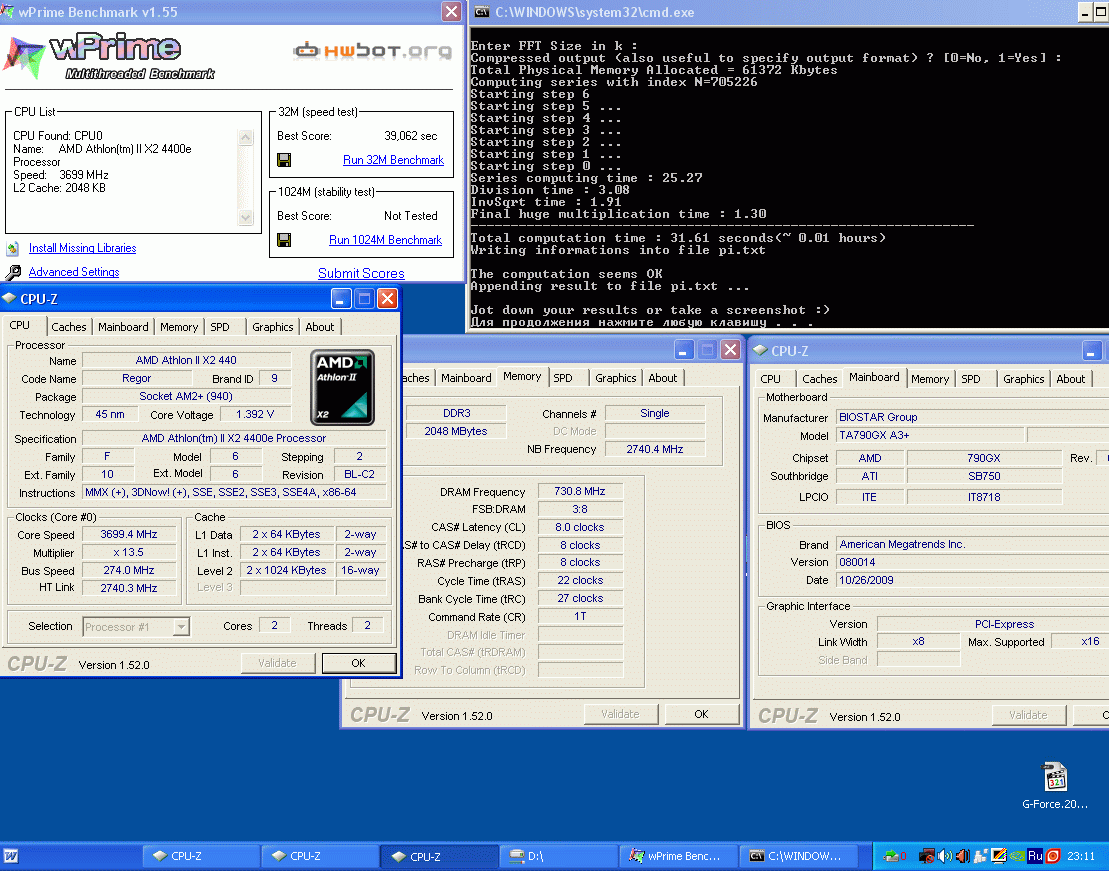The height and width of the screenshot is (871, 1109).
Task: Click the icon beside Install Missing Libraries
Action: click(x=13, y=248)
